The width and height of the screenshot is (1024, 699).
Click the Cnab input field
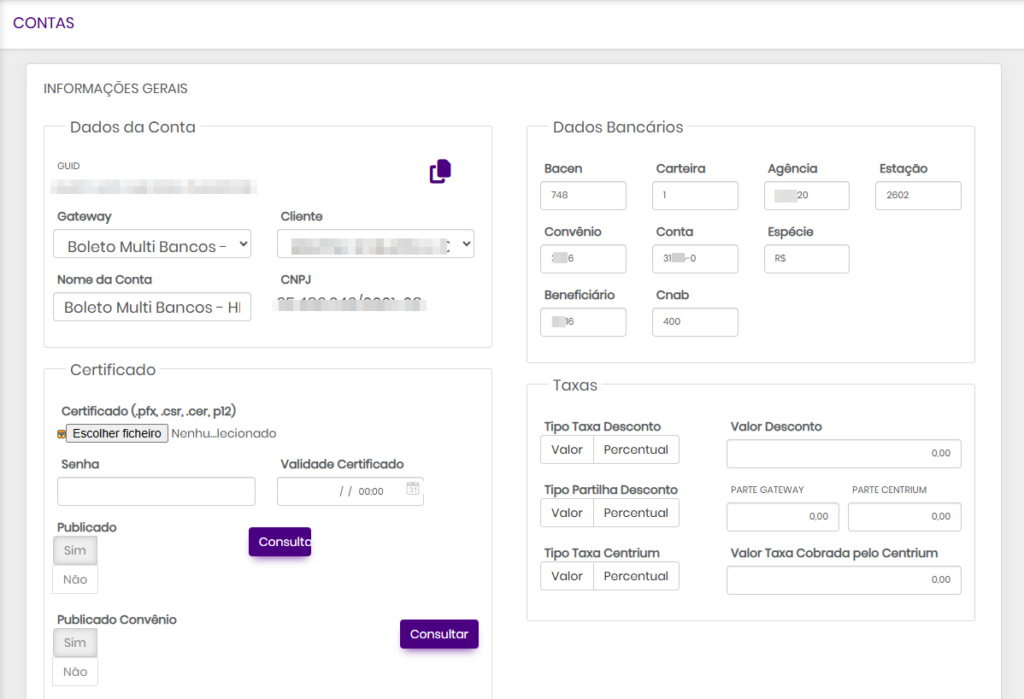click(x=695, y=322)
